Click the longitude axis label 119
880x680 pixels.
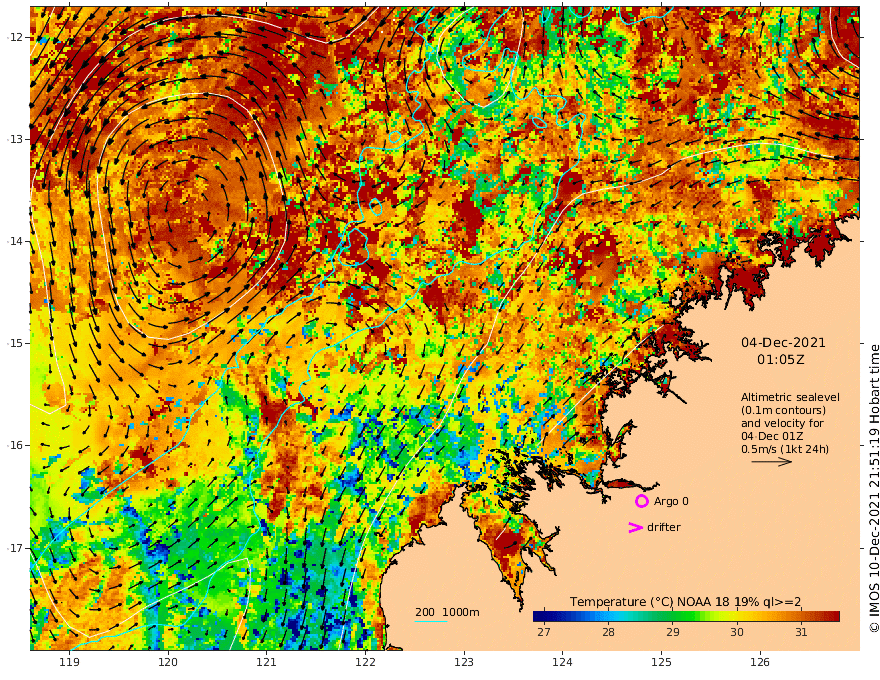tap(69, 662)
